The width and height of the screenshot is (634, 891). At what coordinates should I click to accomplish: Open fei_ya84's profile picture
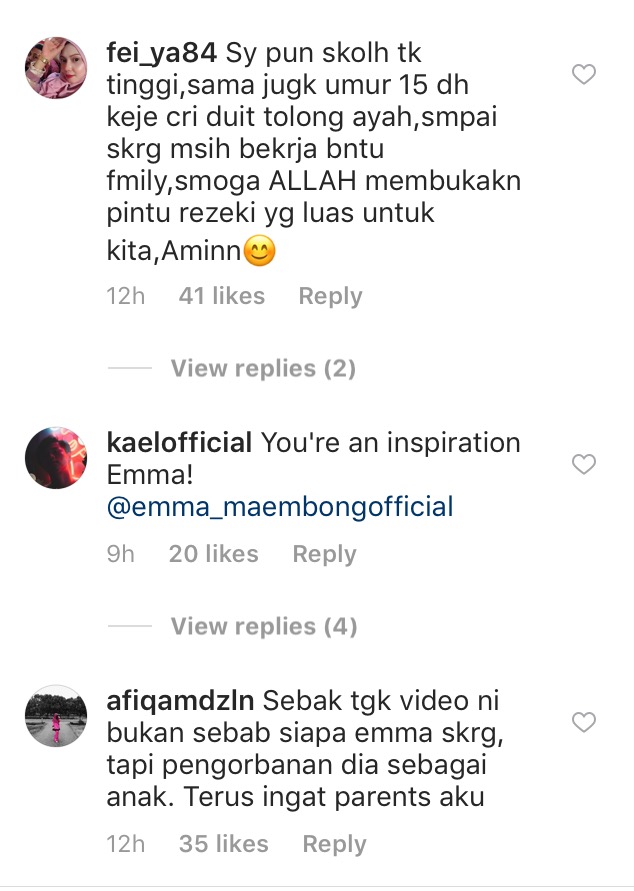56,68
